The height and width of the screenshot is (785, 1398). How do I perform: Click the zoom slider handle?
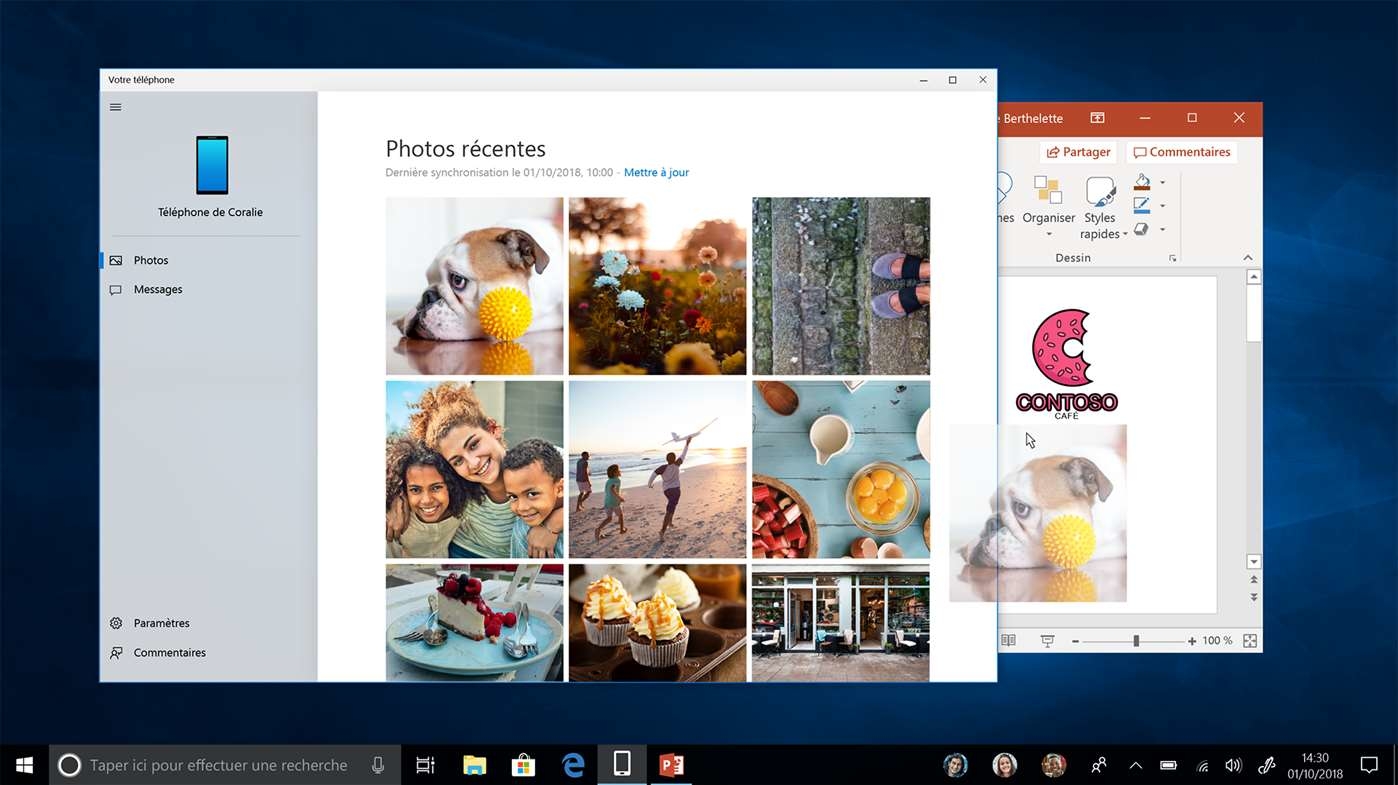click(x=1136, y=641)
